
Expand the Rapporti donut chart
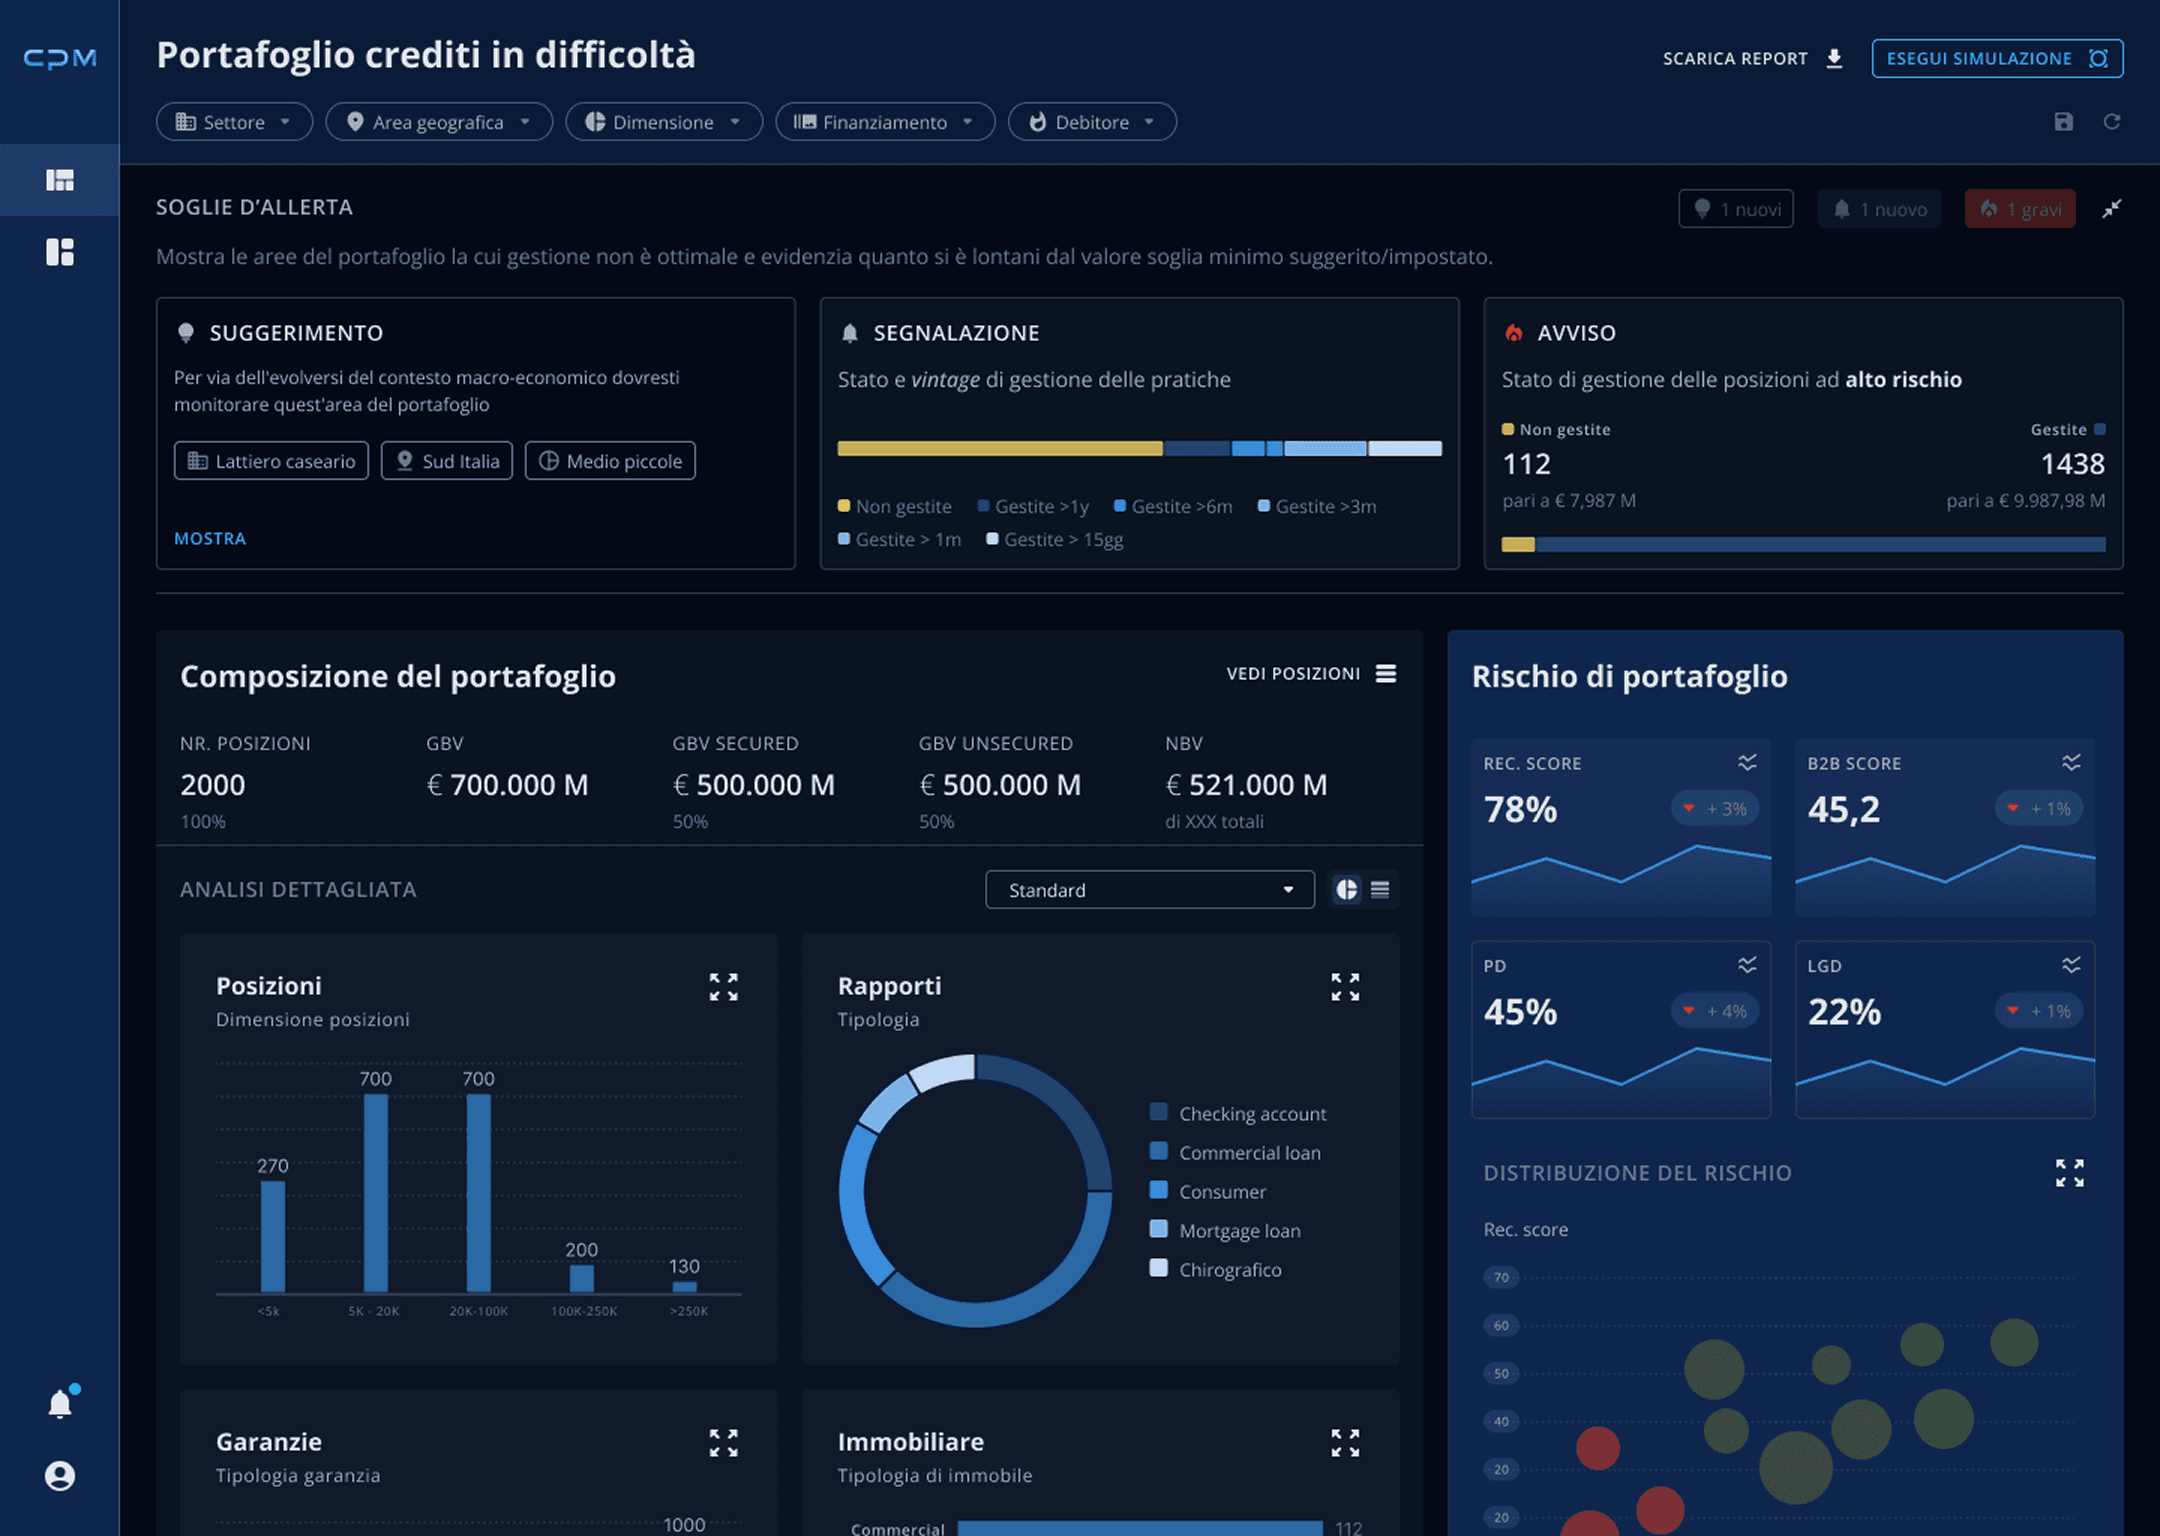click(1344, 987)
